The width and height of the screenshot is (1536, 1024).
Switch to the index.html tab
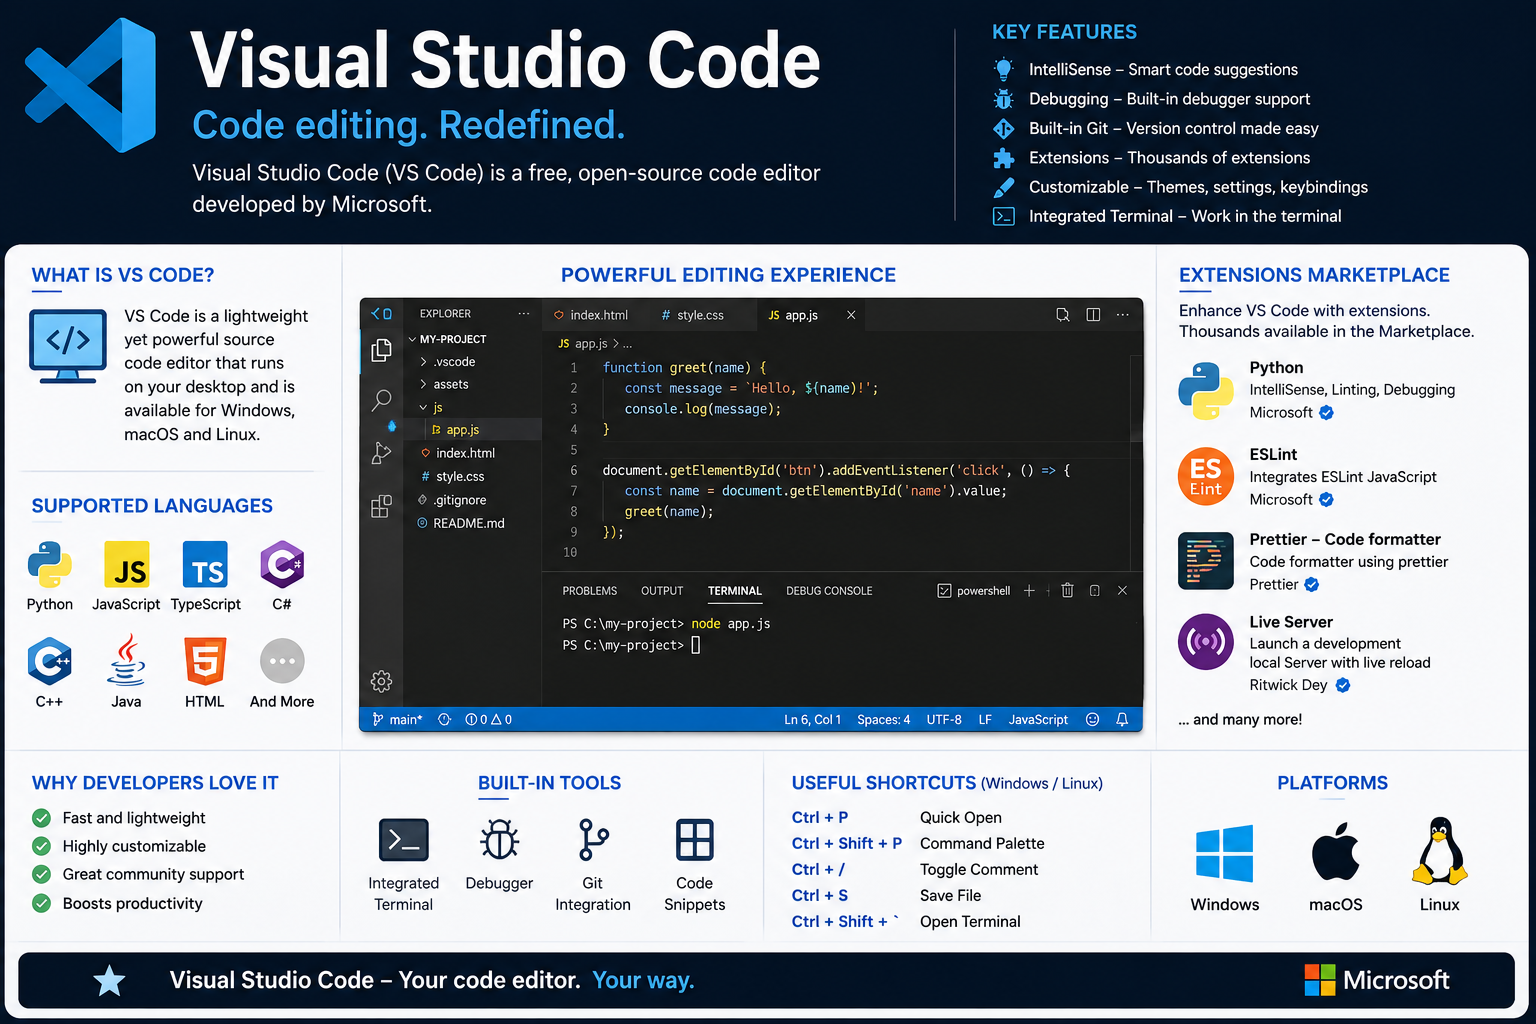coord(591,315)
